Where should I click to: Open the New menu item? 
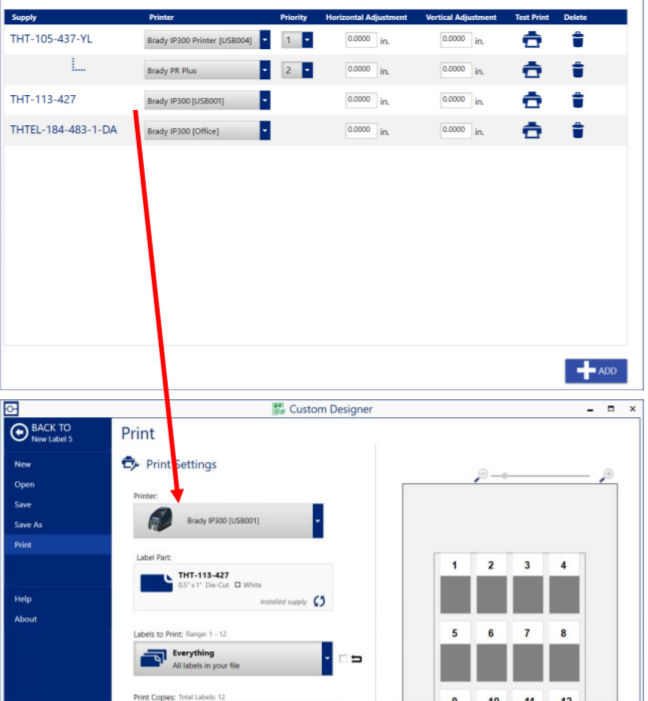22,464
